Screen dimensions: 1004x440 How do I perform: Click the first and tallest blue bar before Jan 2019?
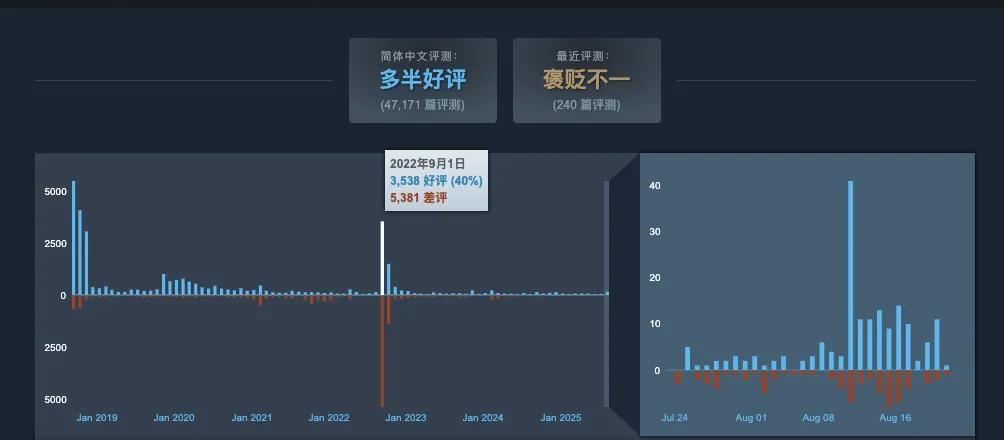pos(74,238)
